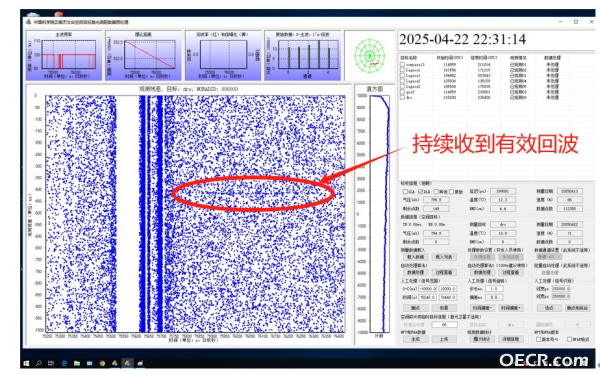This screenshot has width=600, height=375.
Task: Click the 生成 generate button
Action: pos(415,339)
